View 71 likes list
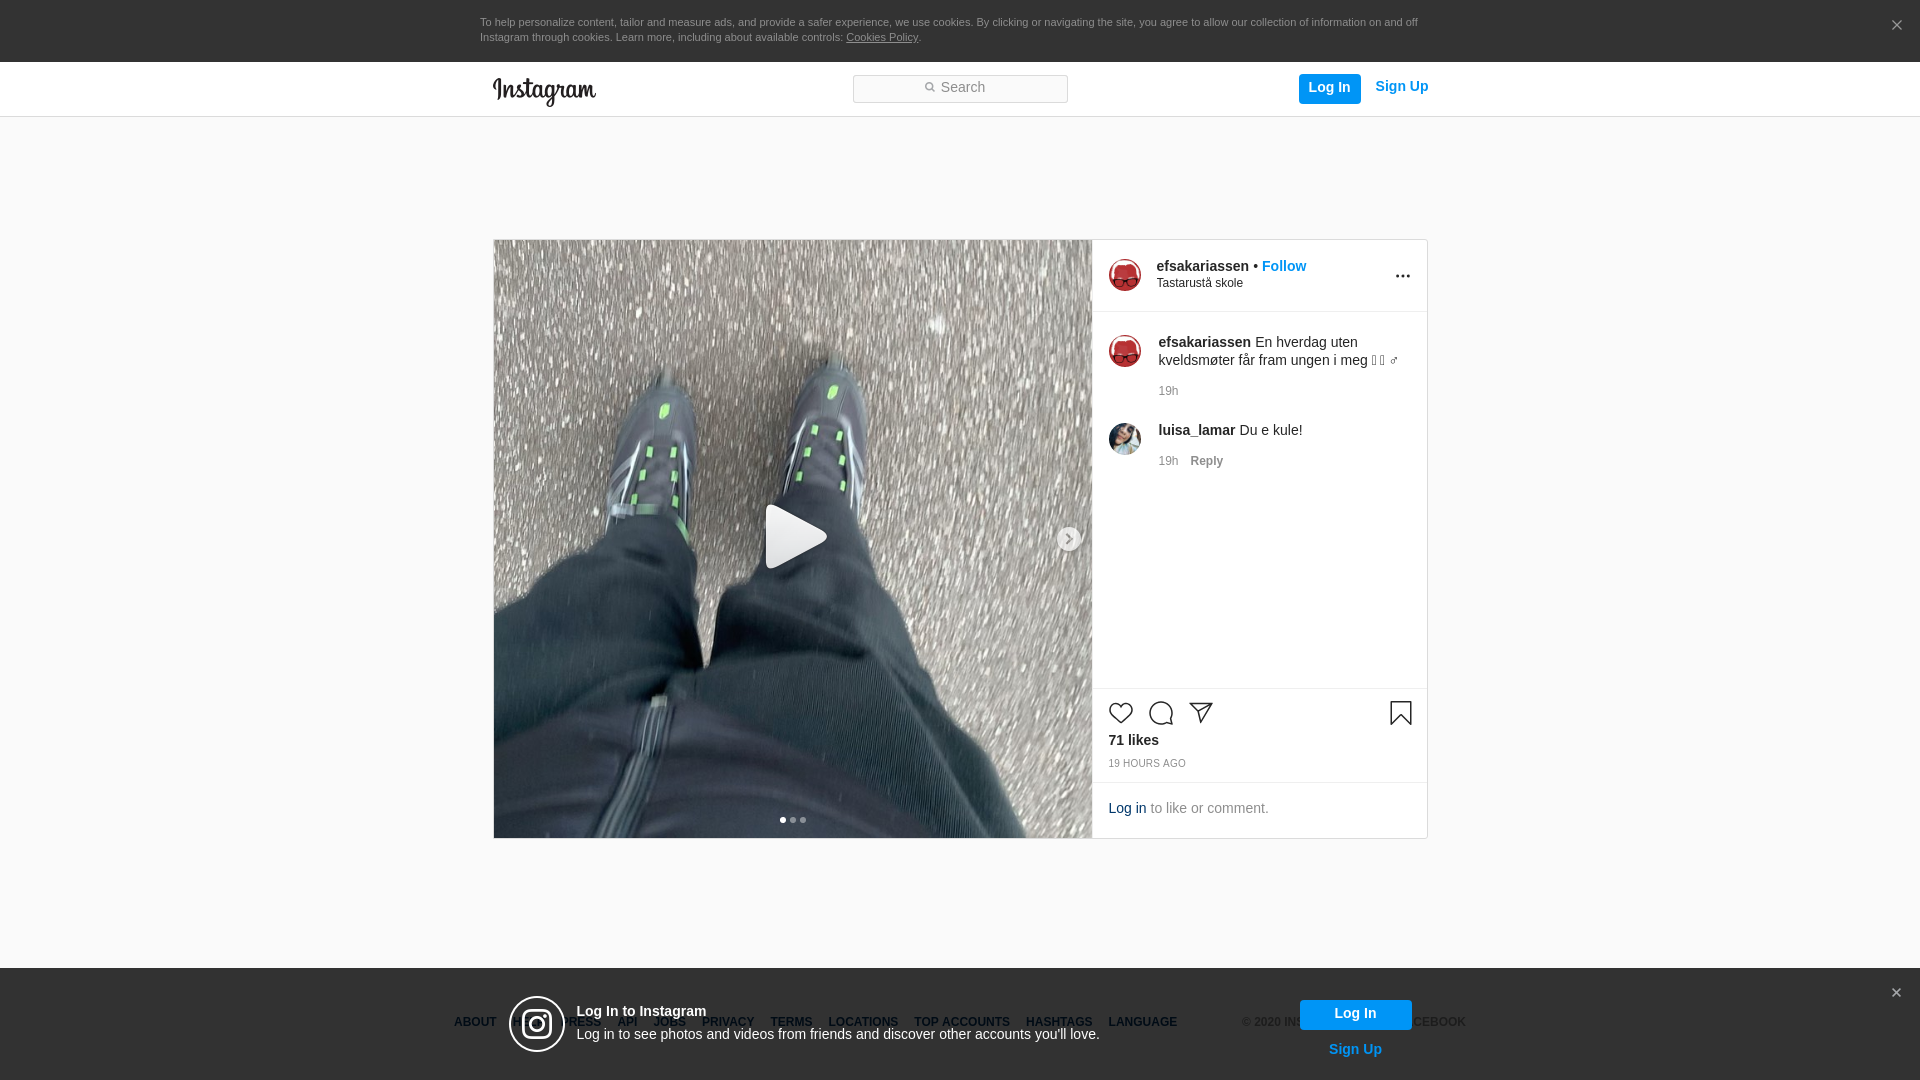1920x1080 pixels. (1133, 740)
